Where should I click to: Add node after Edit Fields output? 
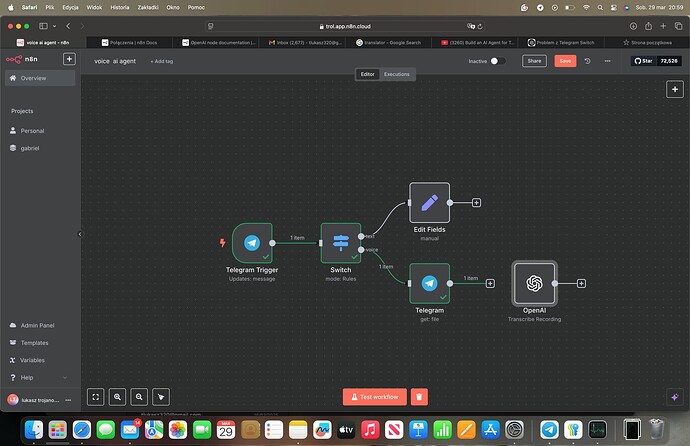tap(476, 203)
